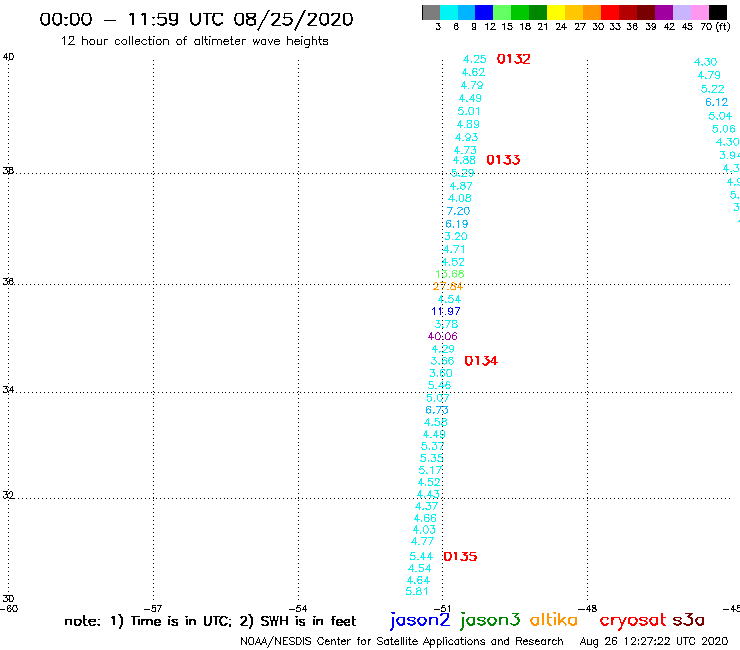Select the purple swatch in the legend bar
Viewport: 740px width, 650px height.
(664, 12)
